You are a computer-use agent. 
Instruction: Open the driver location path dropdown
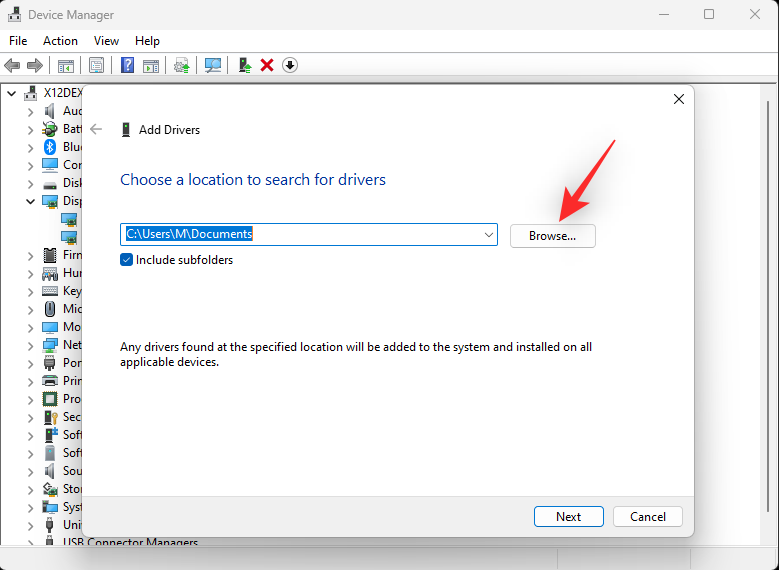coord(488,235)
